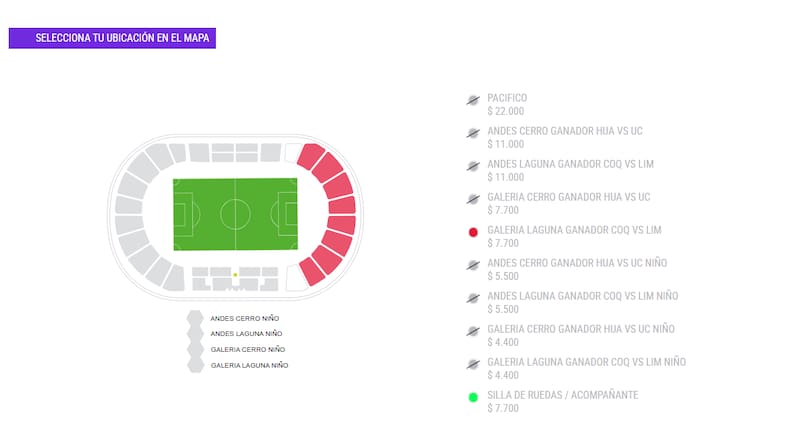
Task: Click crossed-out icon beside Galeria Cerro $7.700
Action: click(473, 199)
